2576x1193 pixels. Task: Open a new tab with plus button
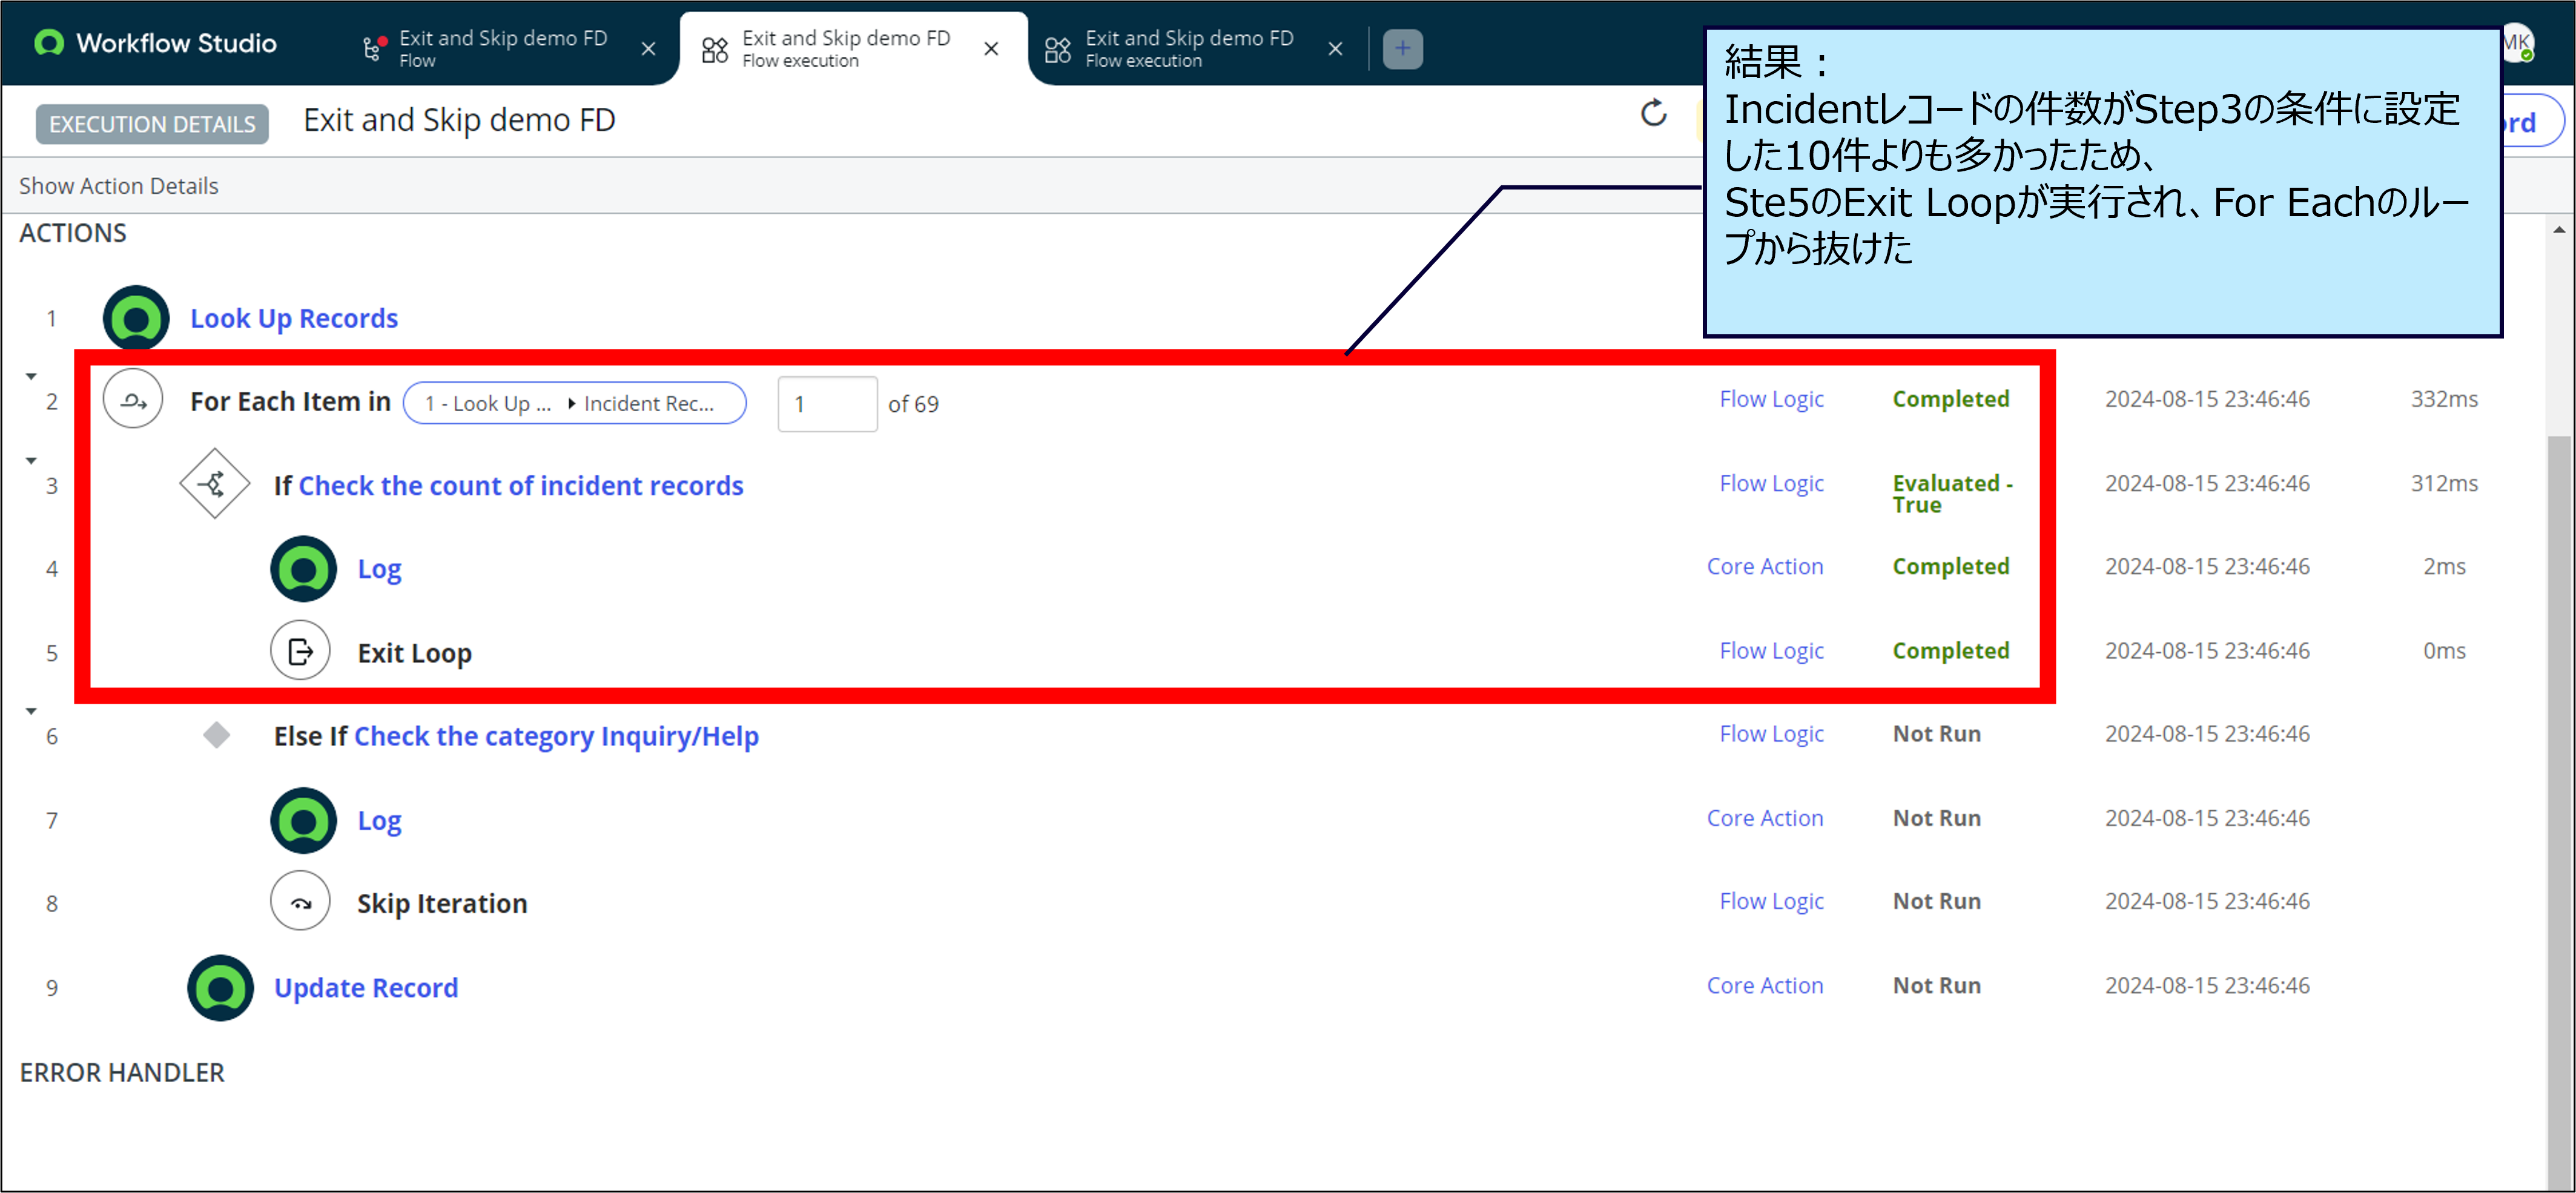tap(1402, 48)
